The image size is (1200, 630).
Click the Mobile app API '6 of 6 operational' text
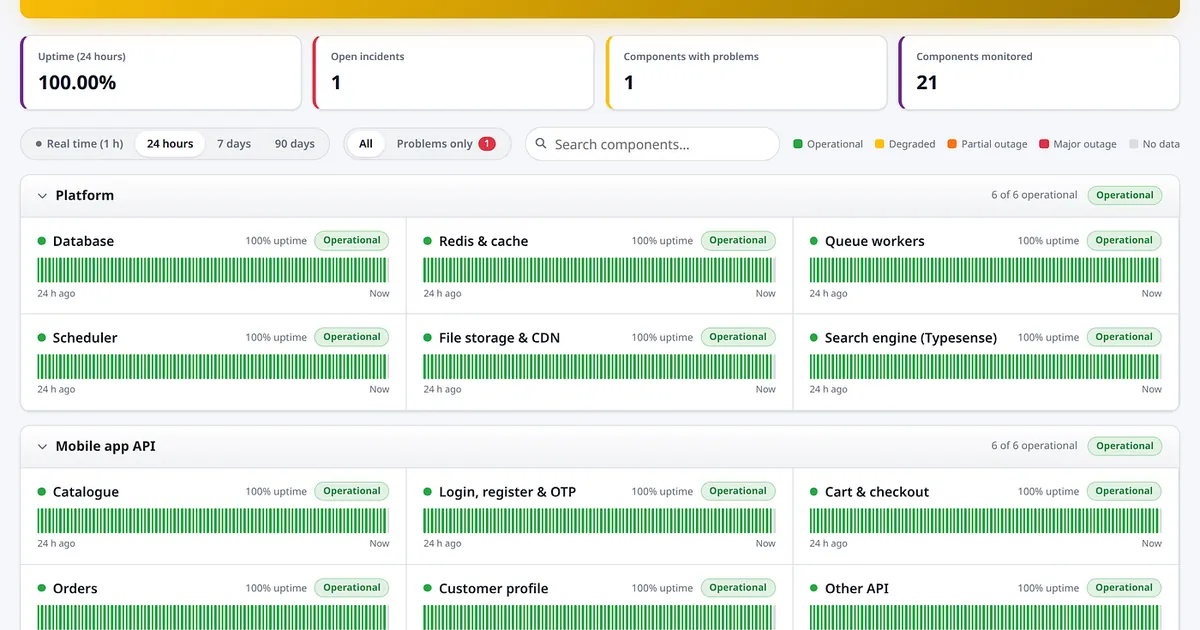point(1034,446)
